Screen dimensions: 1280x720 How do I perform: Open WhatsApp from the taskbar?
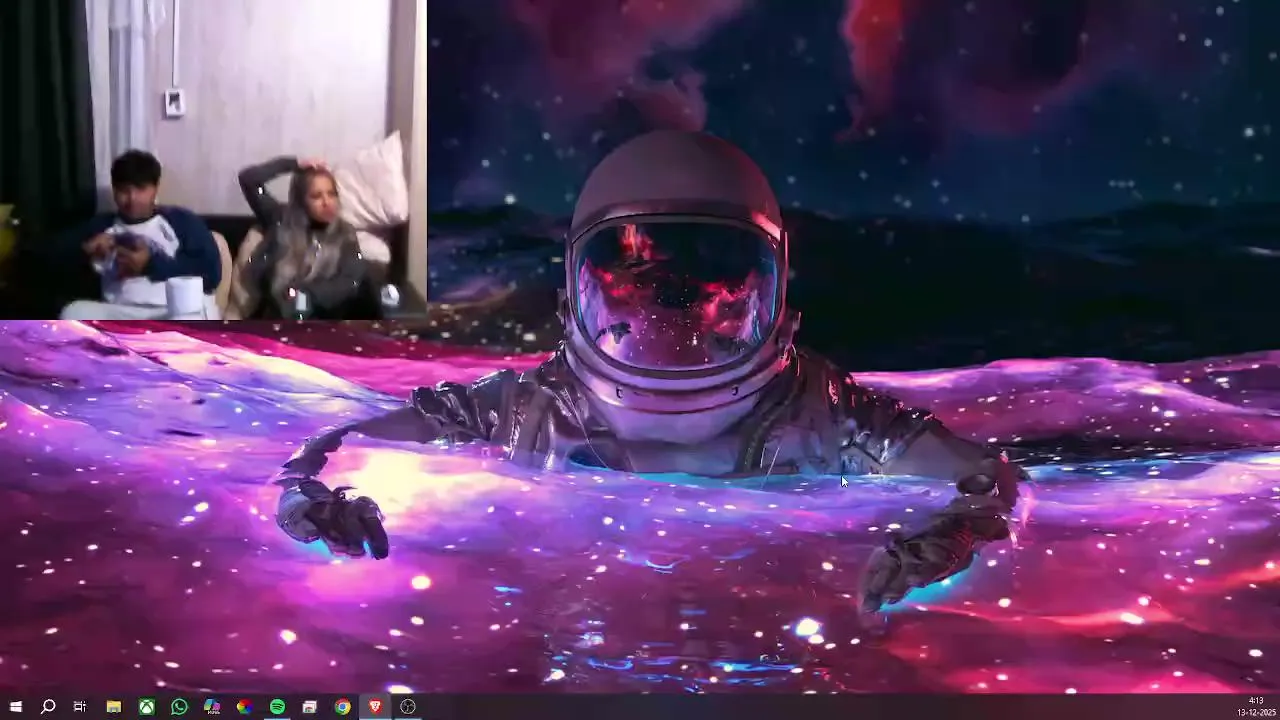click(179, 707)
